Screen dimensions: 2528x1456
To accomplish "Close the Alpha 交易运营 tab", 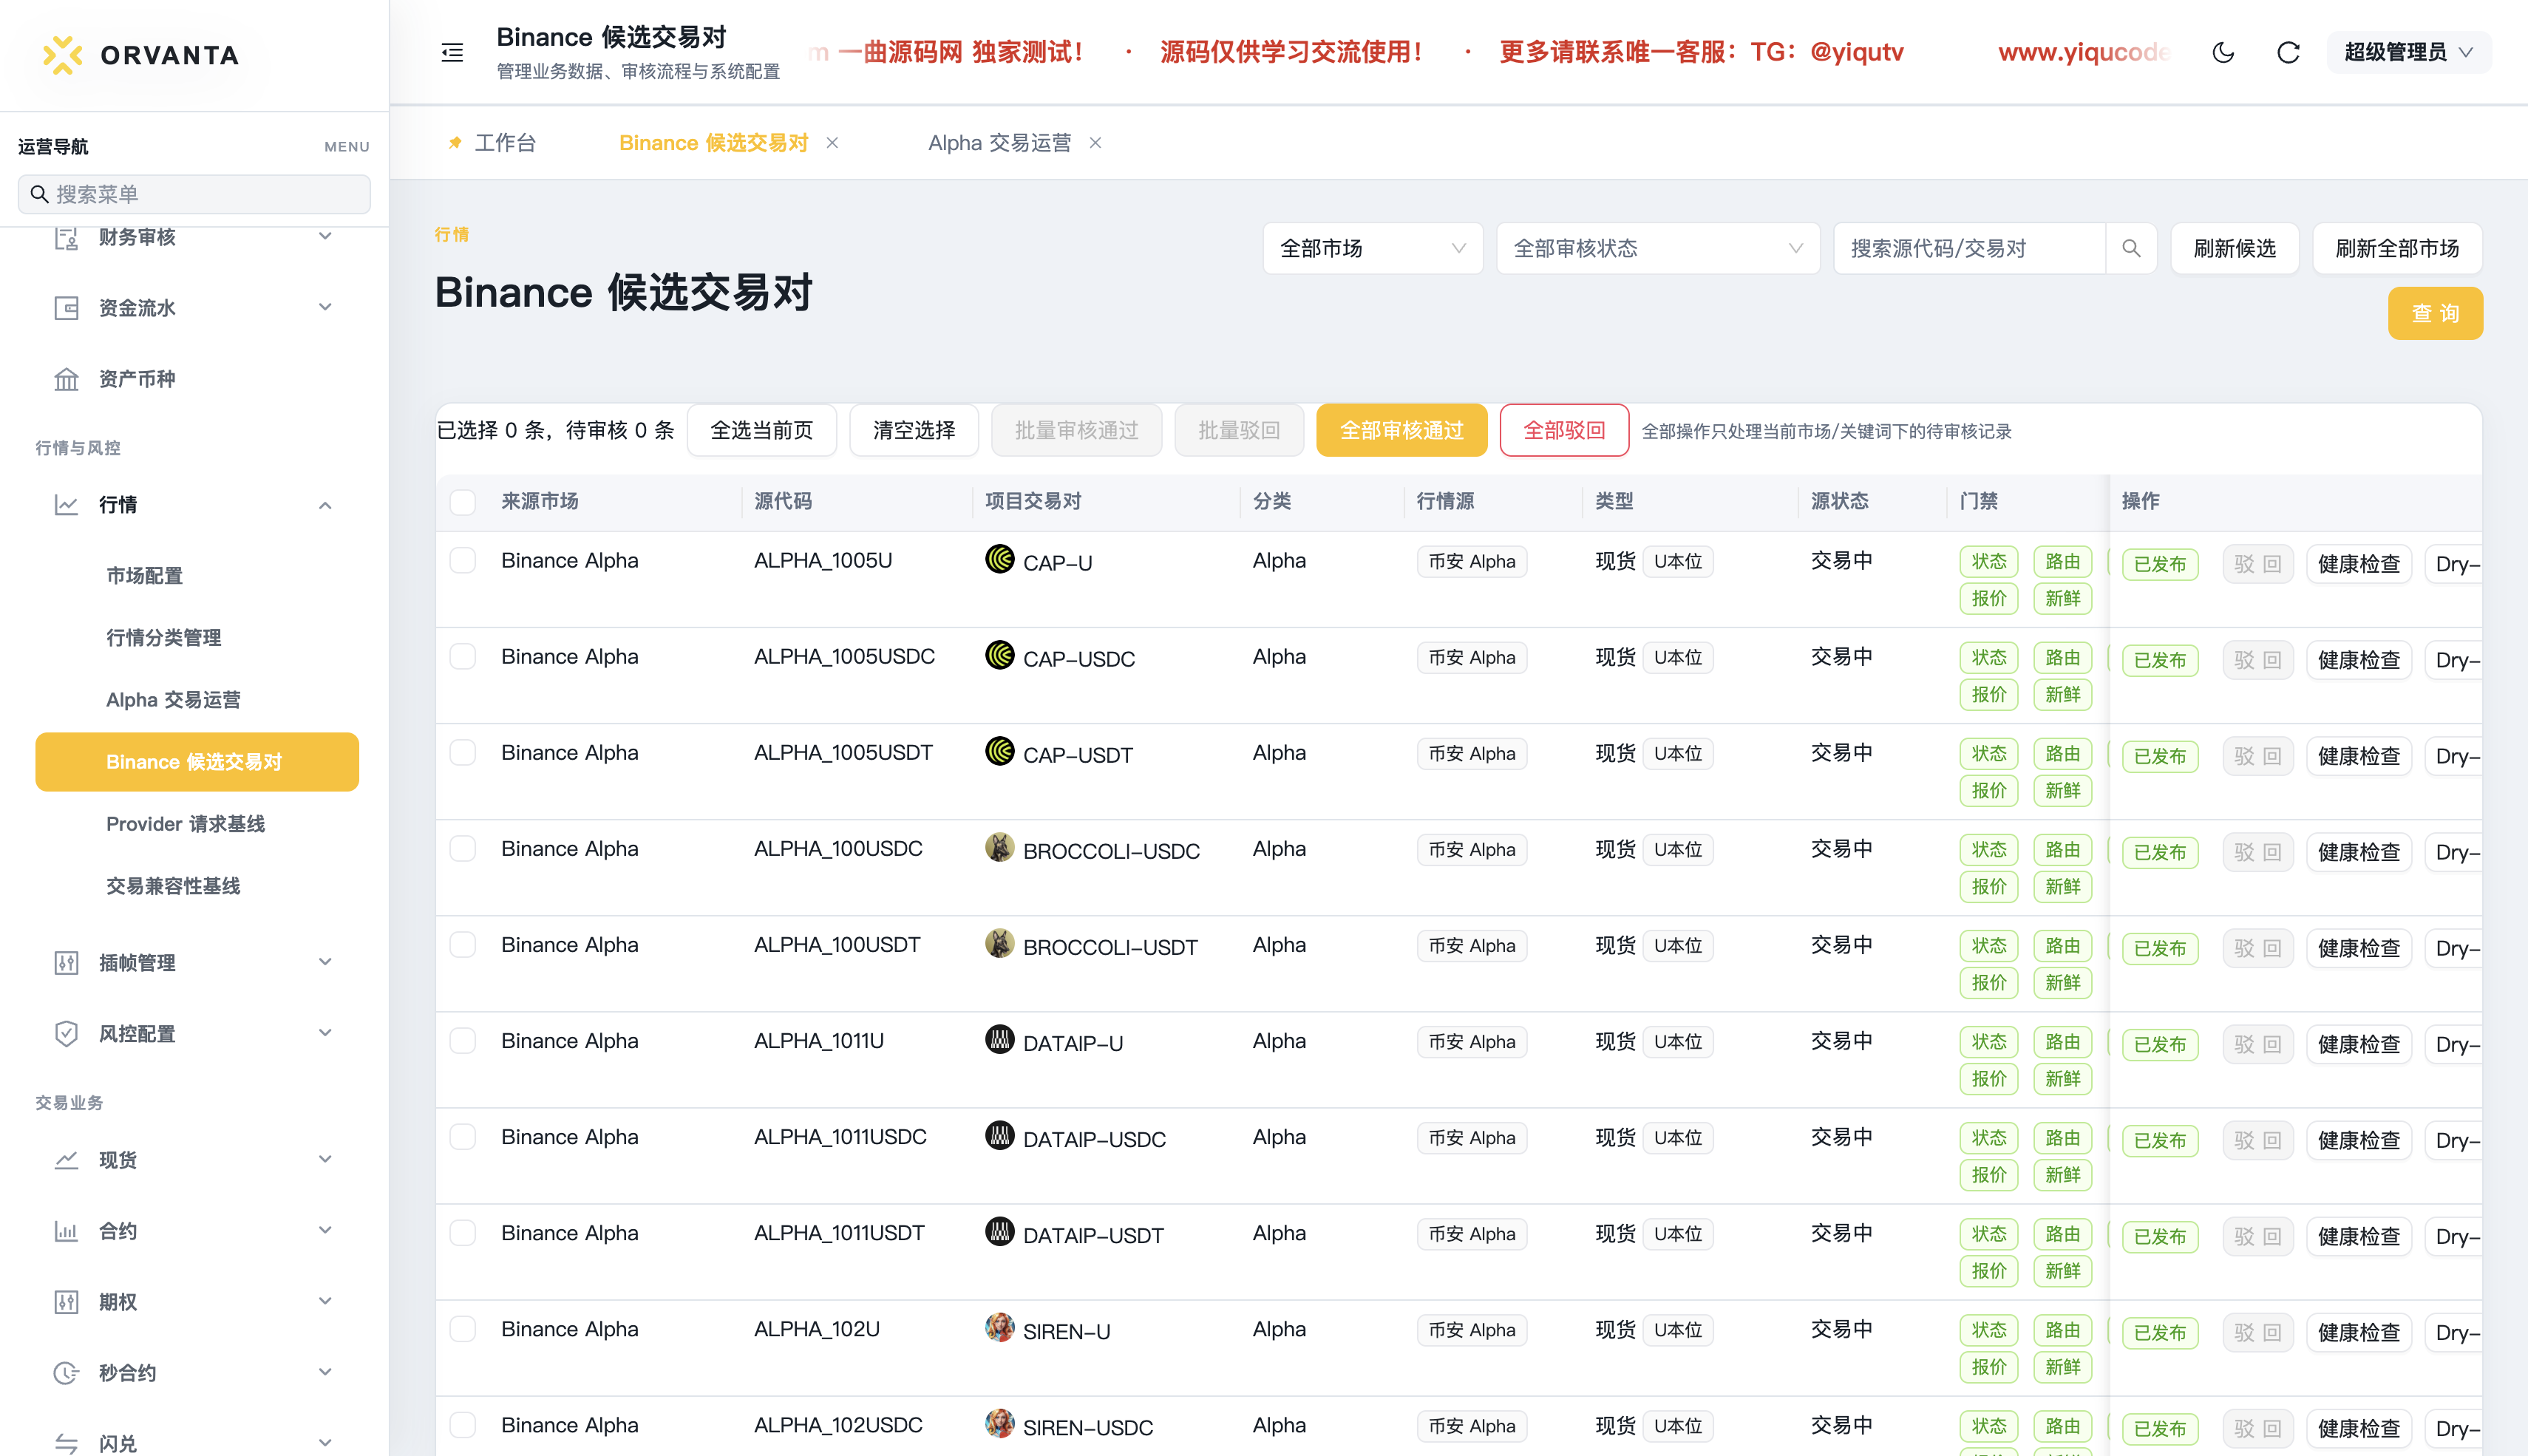I will point(1096,143).
